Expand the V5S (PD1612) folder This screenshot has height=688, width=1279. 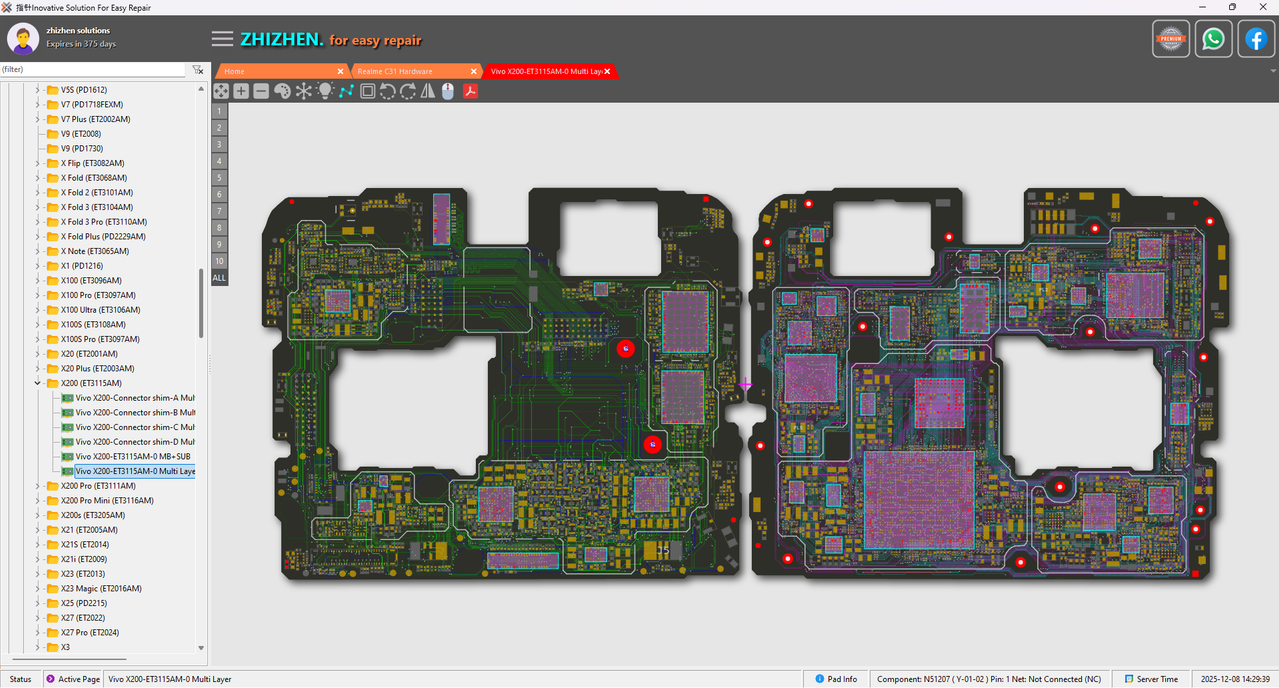38,90
